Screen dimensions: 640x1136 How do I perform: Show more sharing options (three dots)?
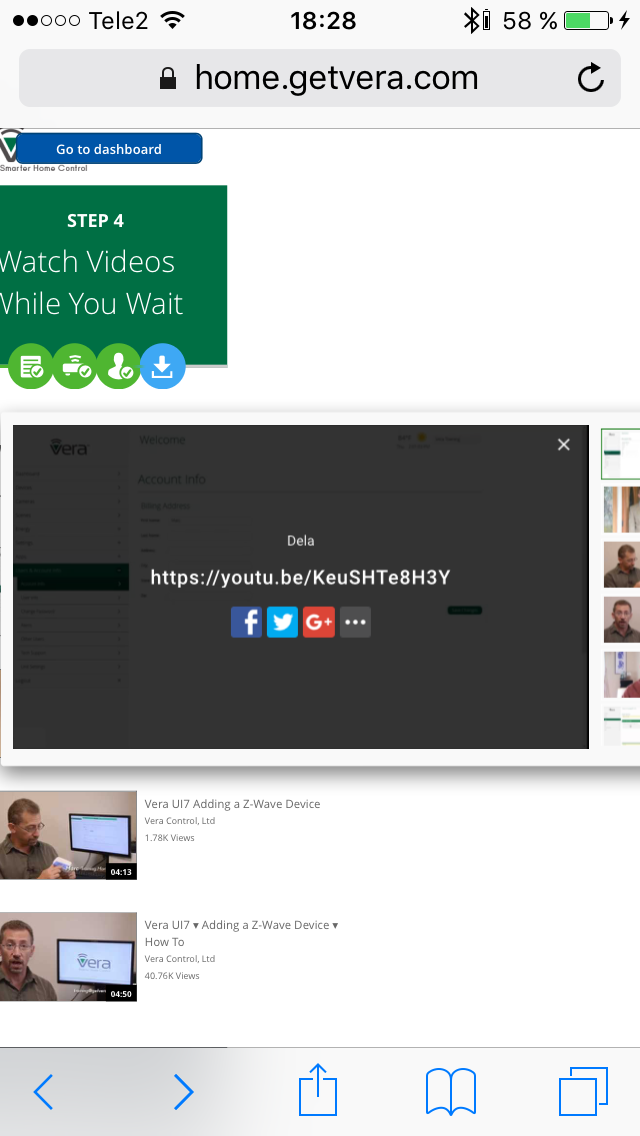(x=355, y=622)
